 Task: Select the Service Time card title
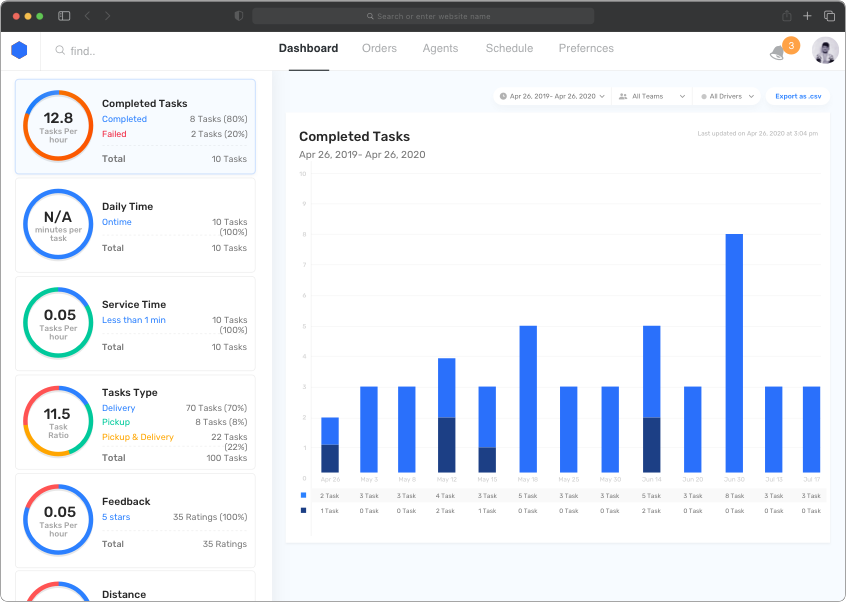[134, 305]
